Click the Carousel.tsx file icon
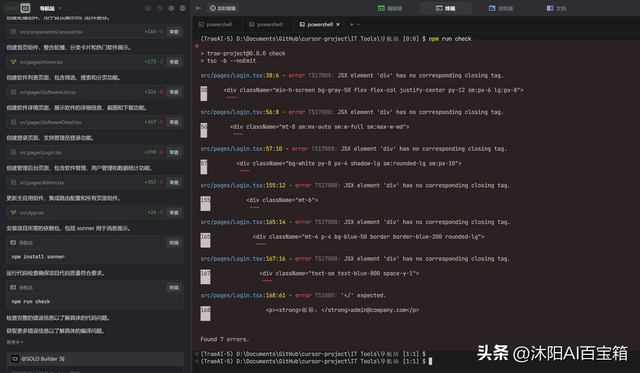The image size is (640, 373). coord(13,31)
